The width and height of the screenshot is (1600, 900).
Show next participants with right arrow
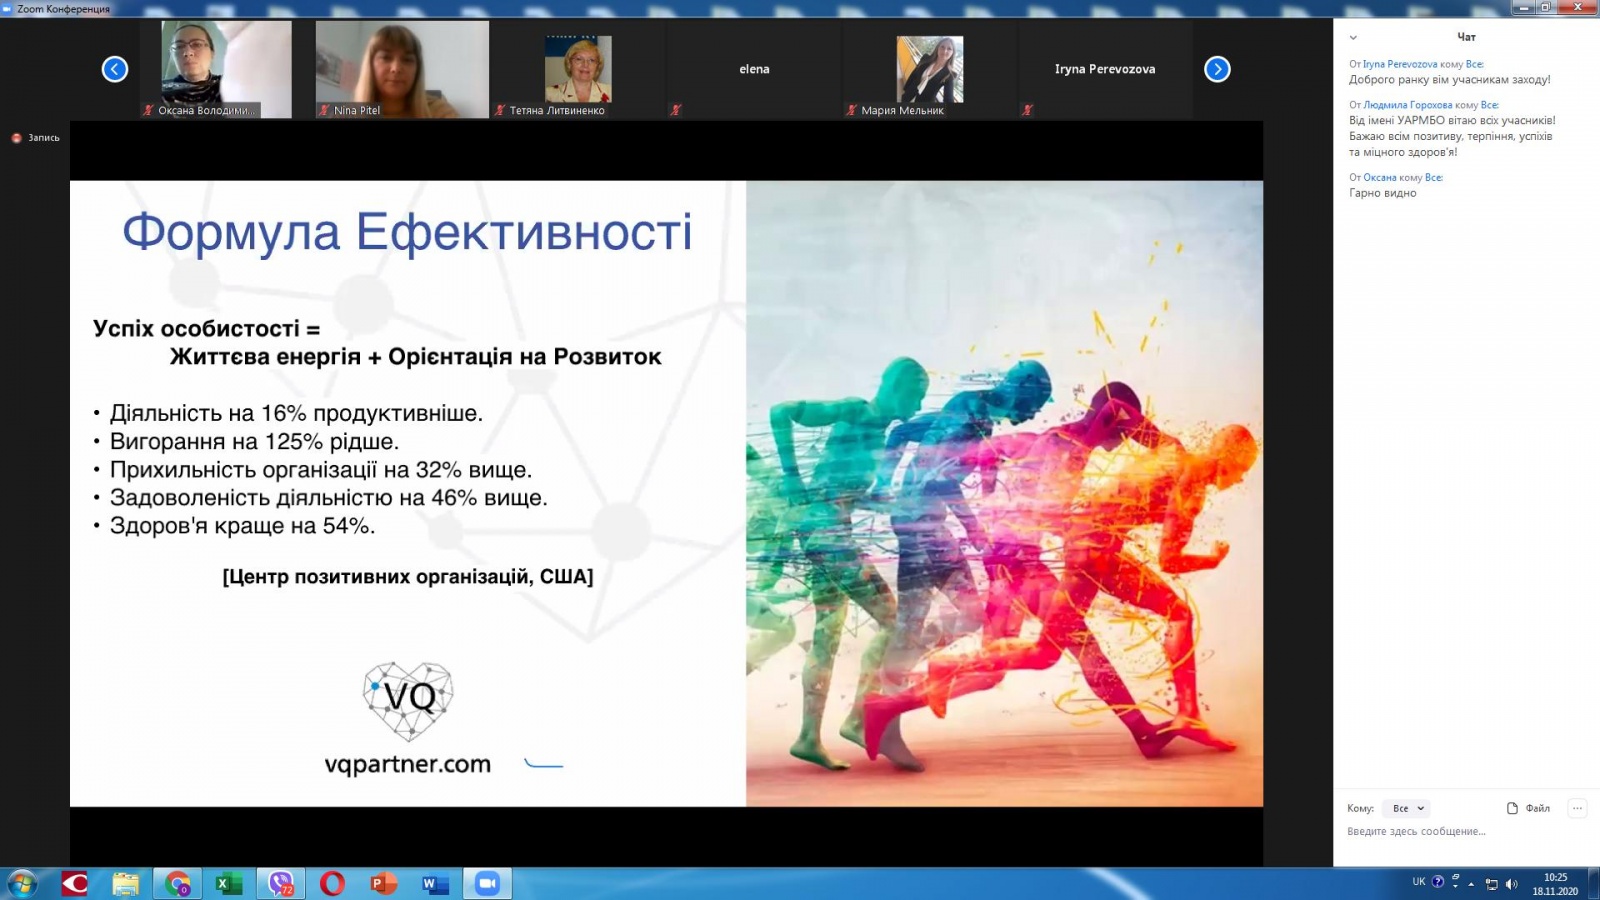[1217, 69]
